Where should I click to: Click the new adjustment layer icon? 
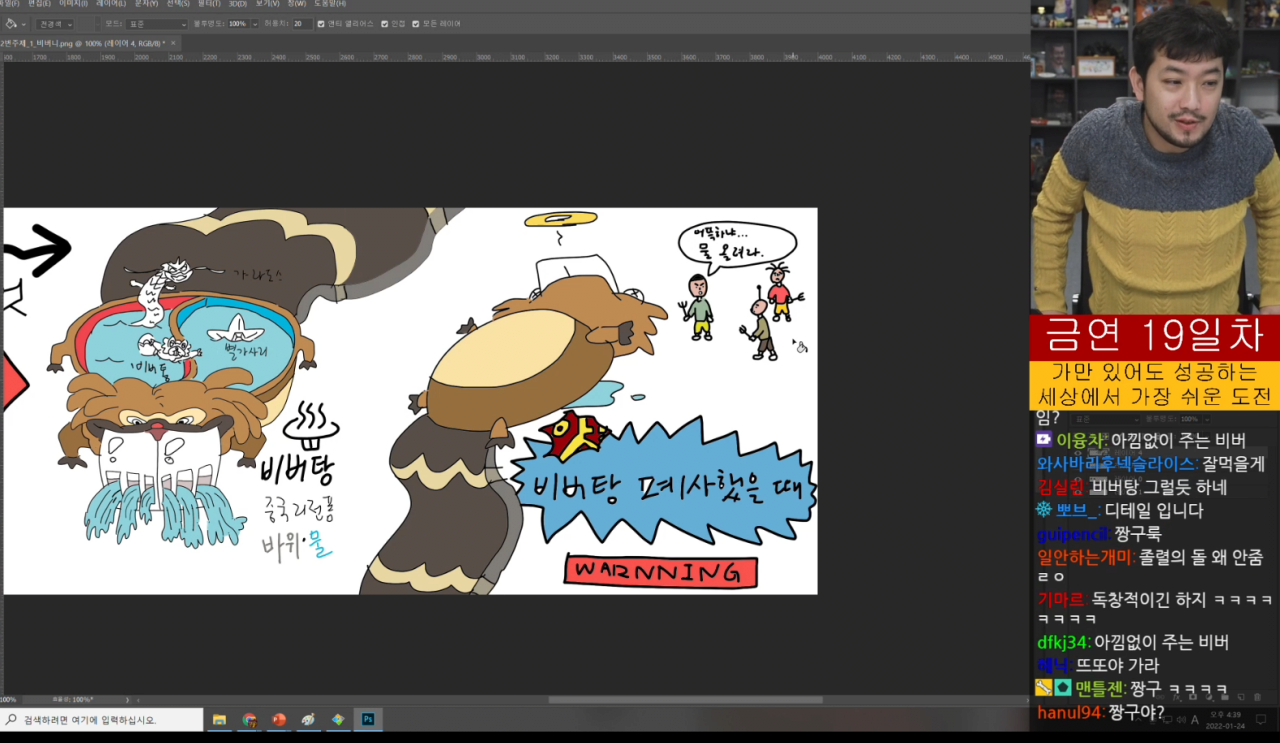click(1209, 697)
